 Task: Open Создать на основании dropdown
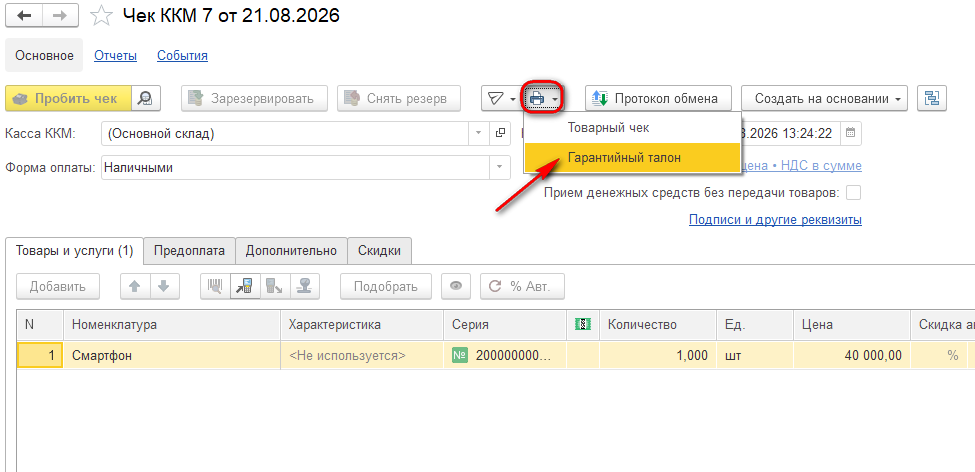tap(825, 98)
